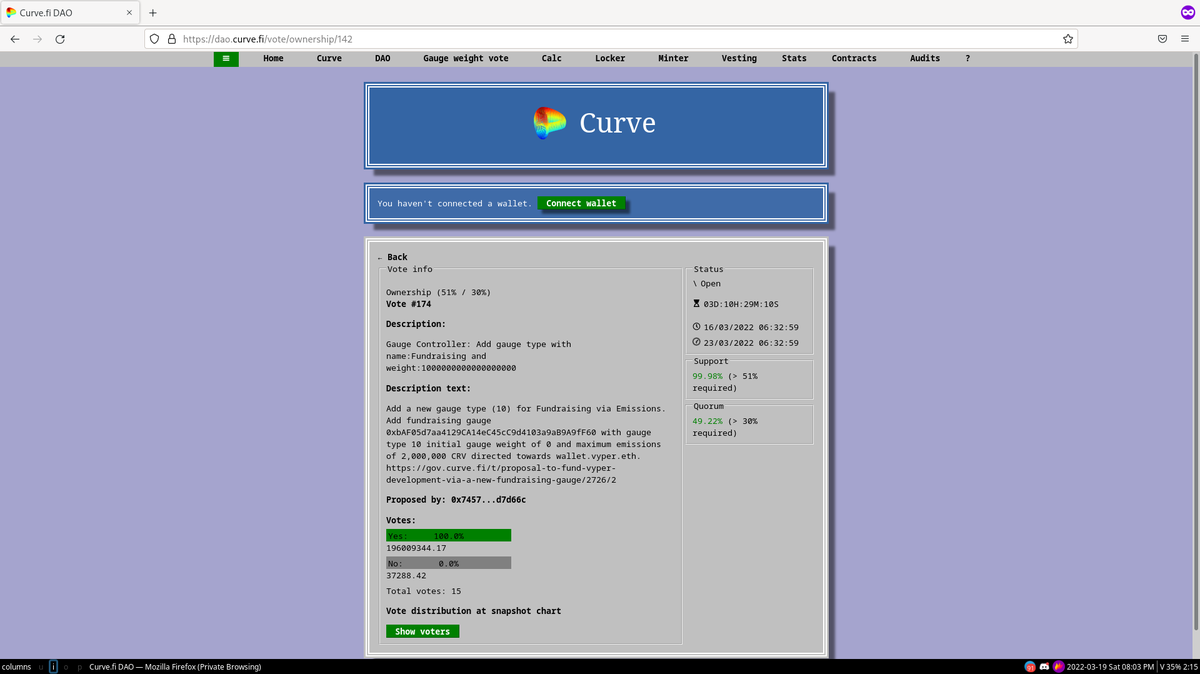Click 'Total votes: 15' text
The width and height of the screenshot is (1200, 674).
pyautogui.click(x=423, y=591)
